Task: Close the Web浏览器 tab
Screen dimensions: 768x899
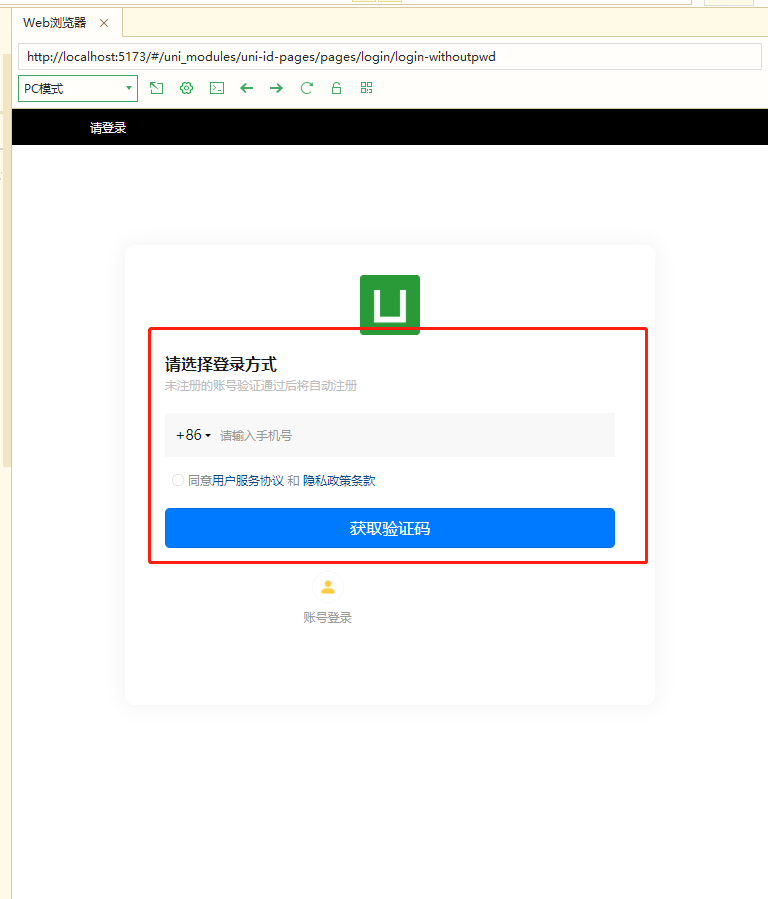Action: 104,23
